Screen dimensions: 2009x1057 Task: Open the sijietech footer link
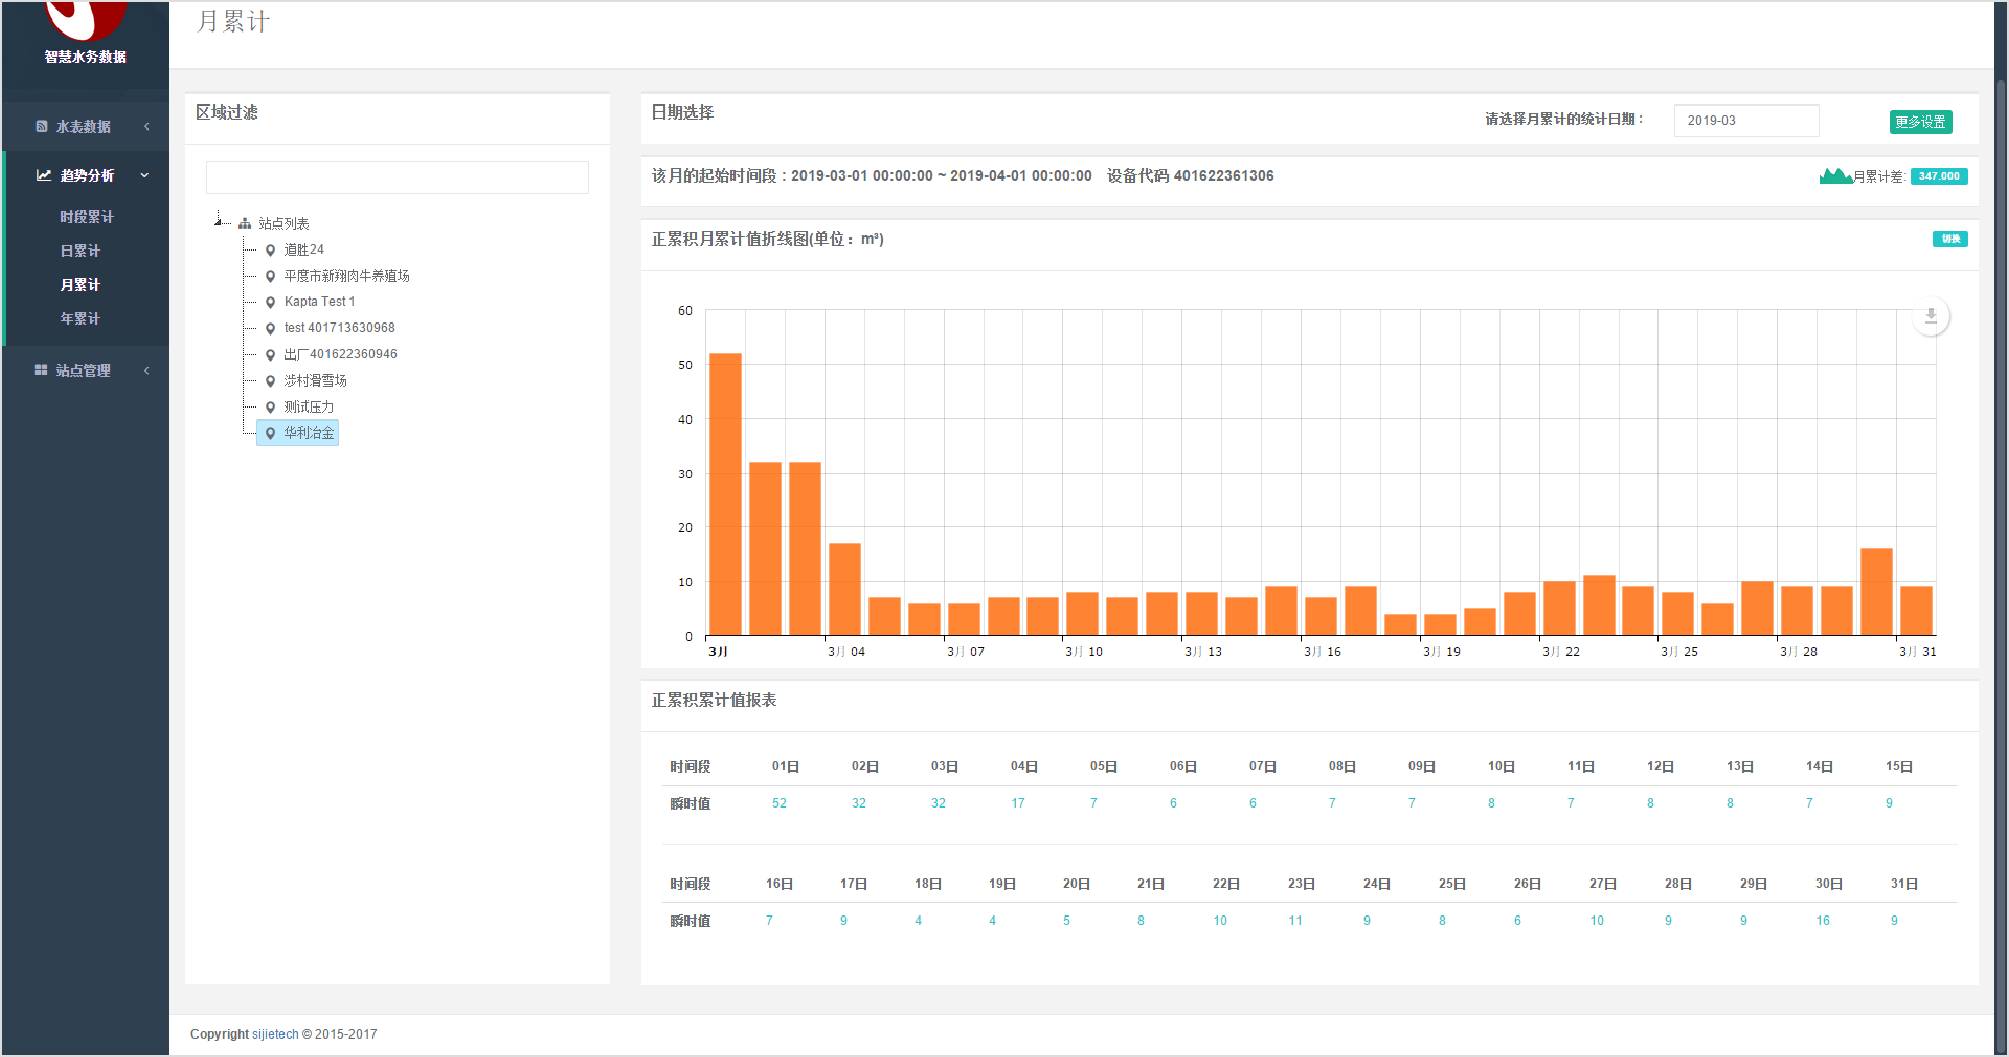pyautogui.click(x=275, y=1034)
